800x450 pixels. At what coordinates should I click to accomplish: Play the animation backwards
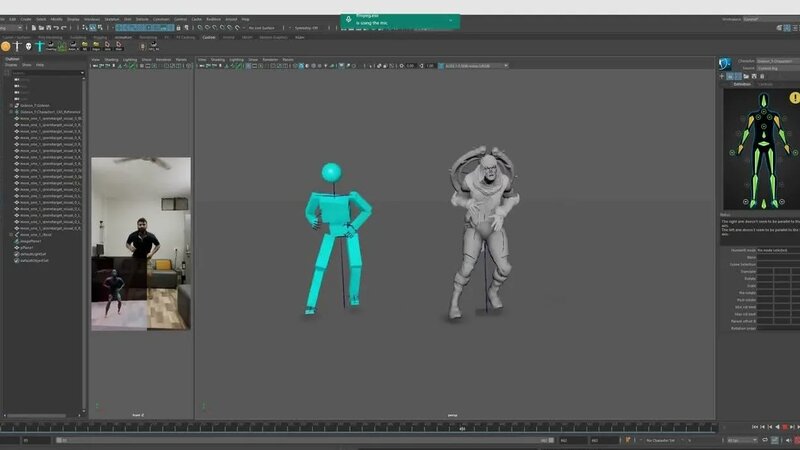[778, 427]
